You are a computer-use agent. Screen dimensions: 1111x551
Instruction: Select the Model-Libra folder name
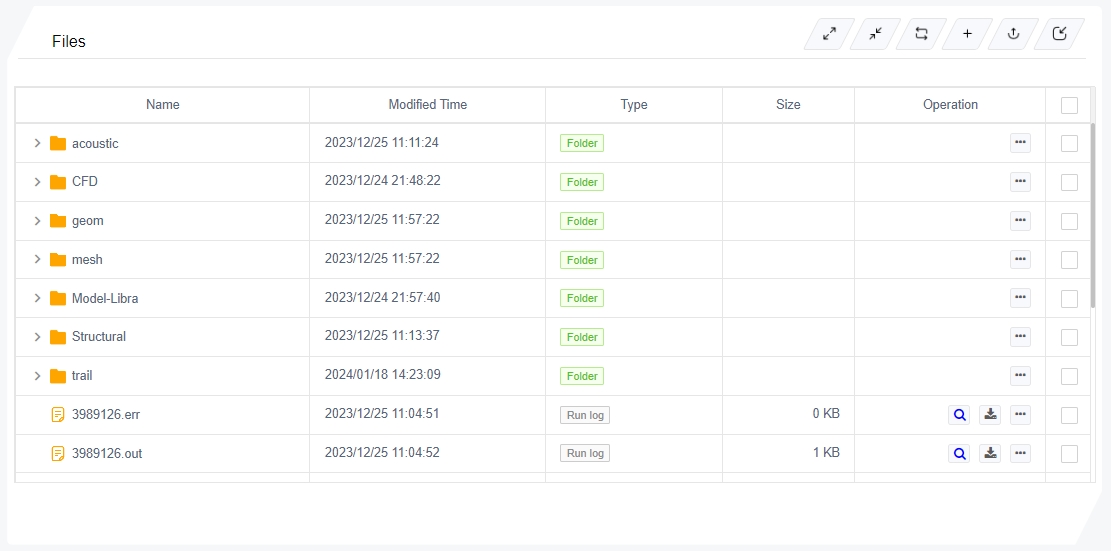[x=105, y=299]
